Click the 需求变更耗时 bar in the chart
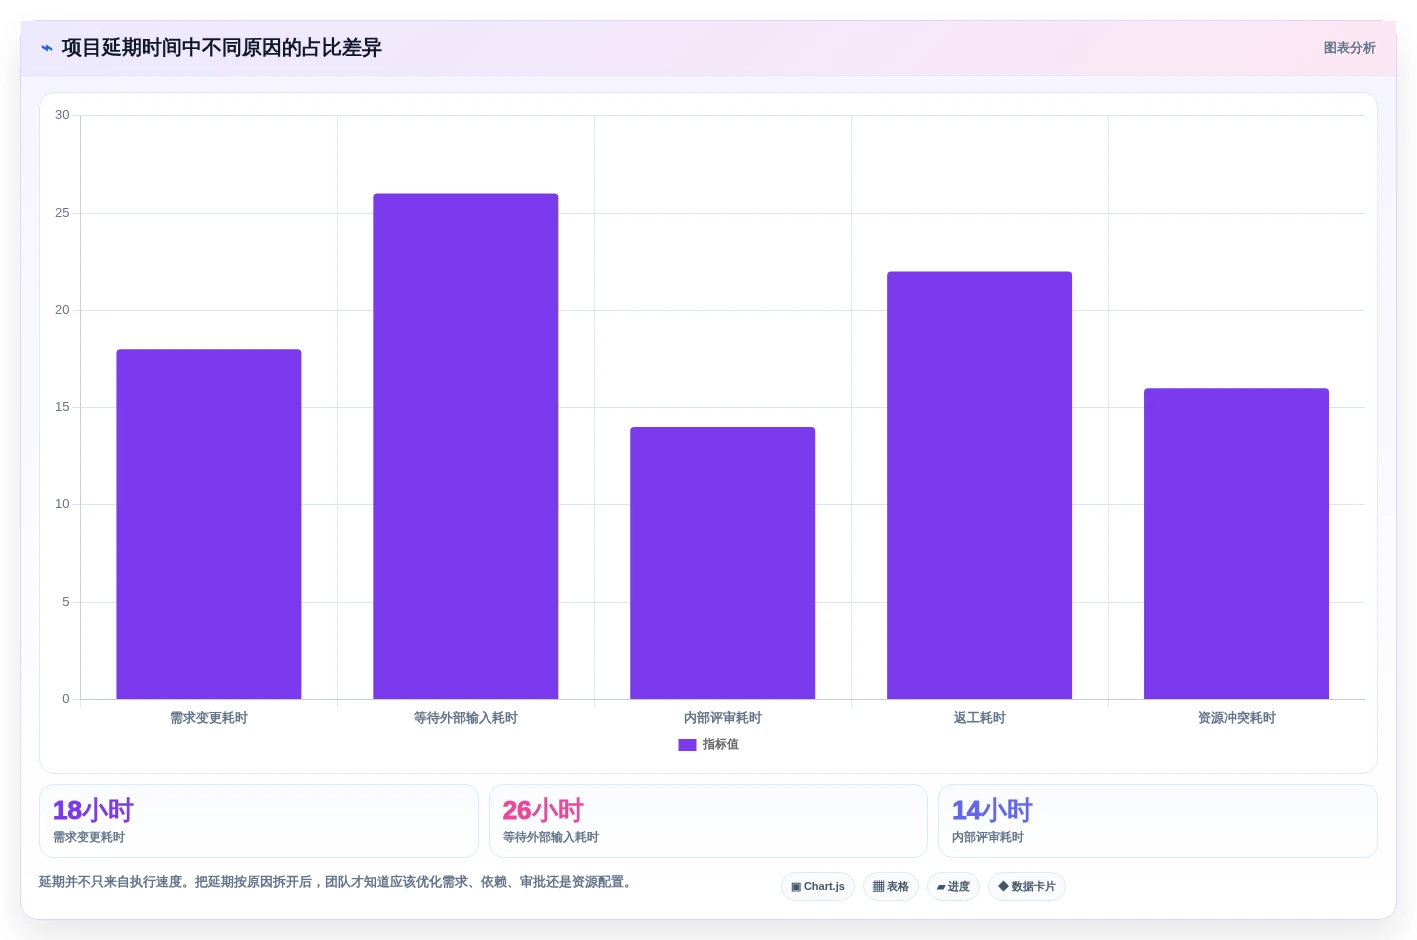 click(208, 524)
